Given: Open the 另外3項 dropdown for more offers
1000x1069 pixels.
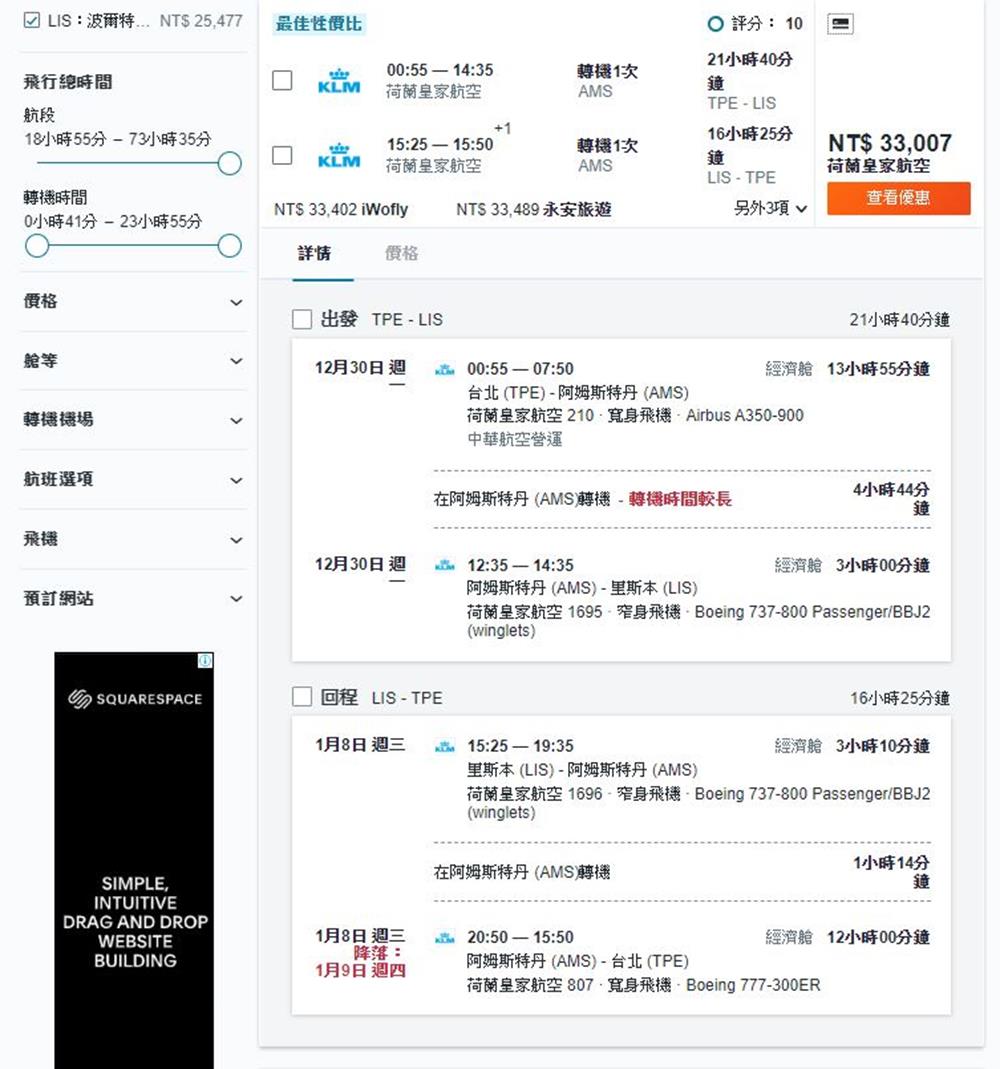Looking at the screenshot, I should coord(770,208).
